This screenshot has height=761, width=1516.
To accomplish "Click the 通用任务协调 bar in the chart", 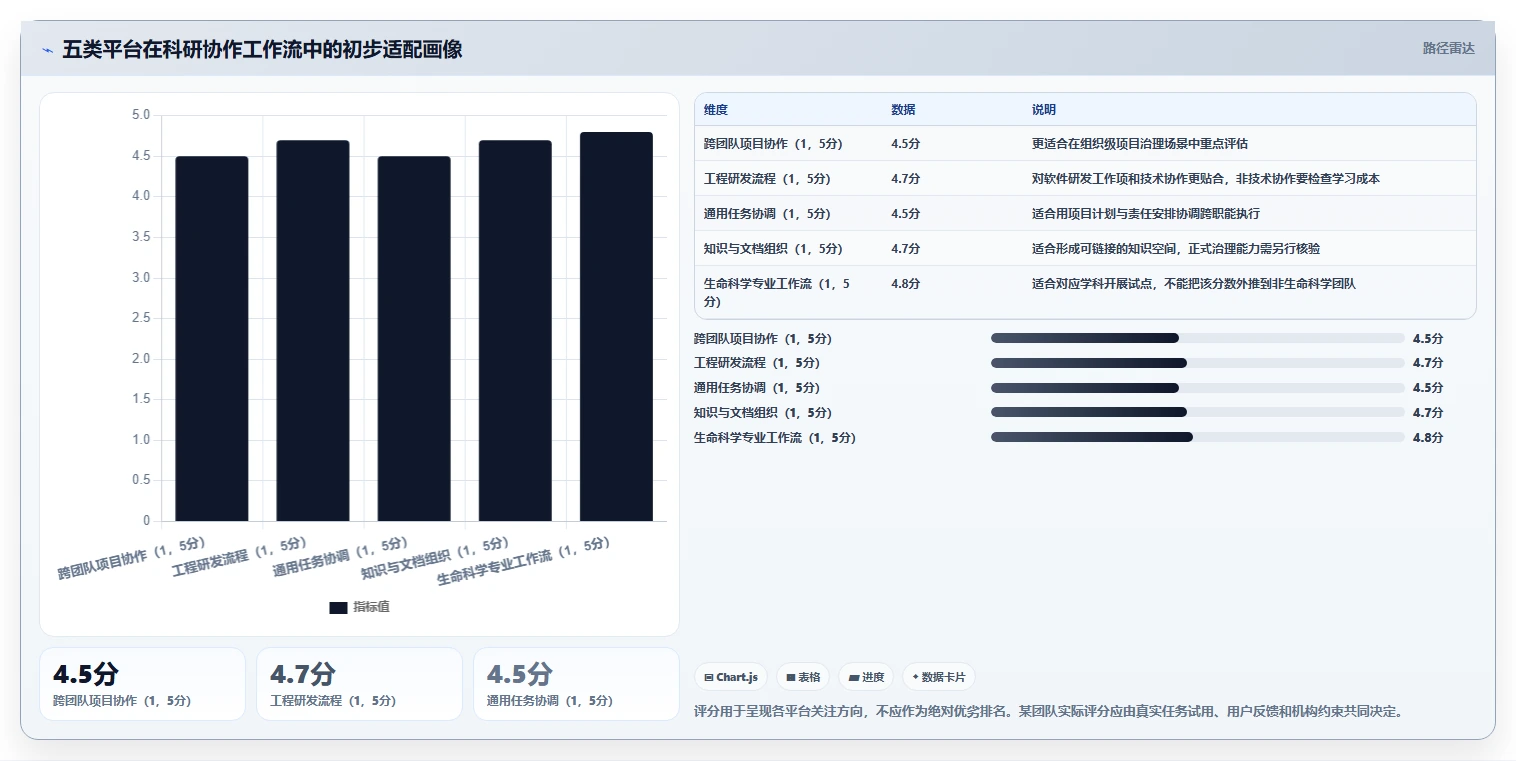I will pyautogui.click(x=414, y=339).
